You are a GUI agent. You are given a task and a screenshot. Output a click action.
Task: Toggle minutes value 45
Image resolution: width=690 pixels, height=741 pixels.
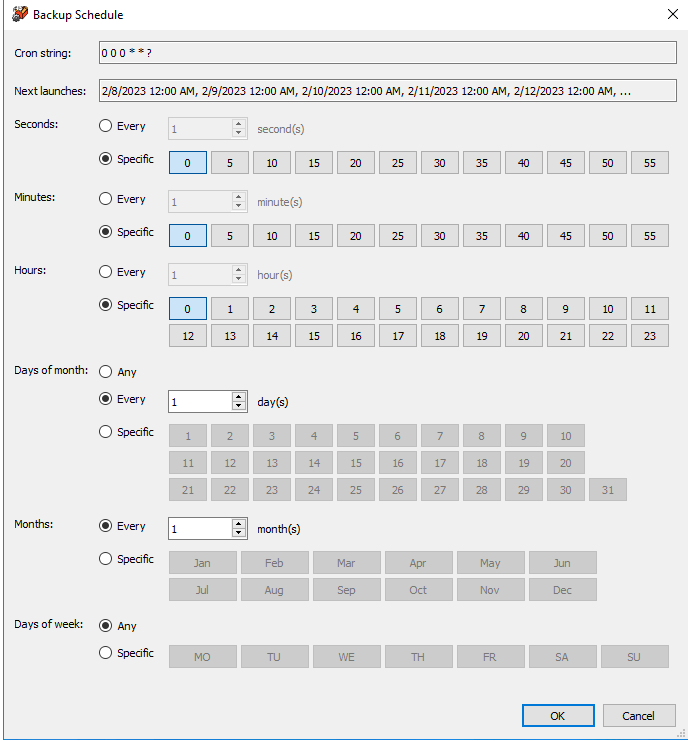(x=566, y=236)
